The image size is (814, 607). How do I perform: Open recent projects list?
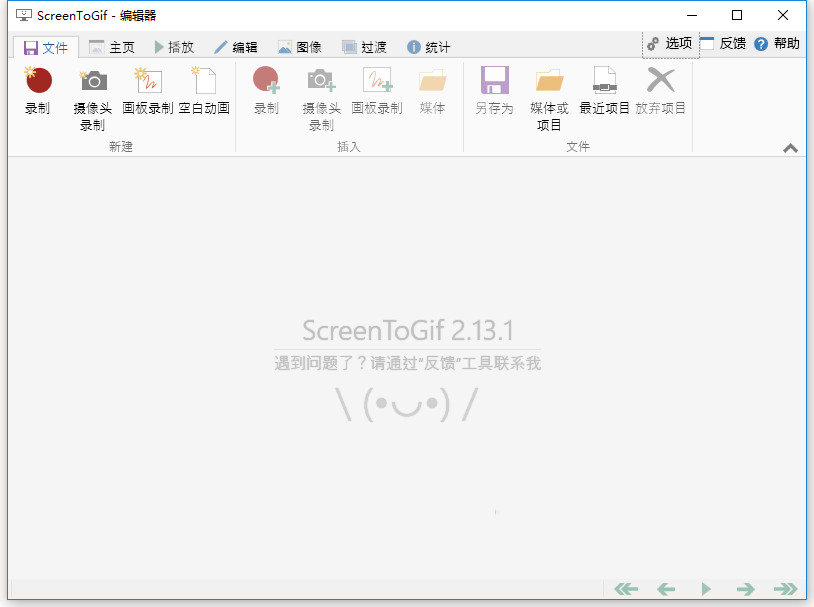pos(605,95)
